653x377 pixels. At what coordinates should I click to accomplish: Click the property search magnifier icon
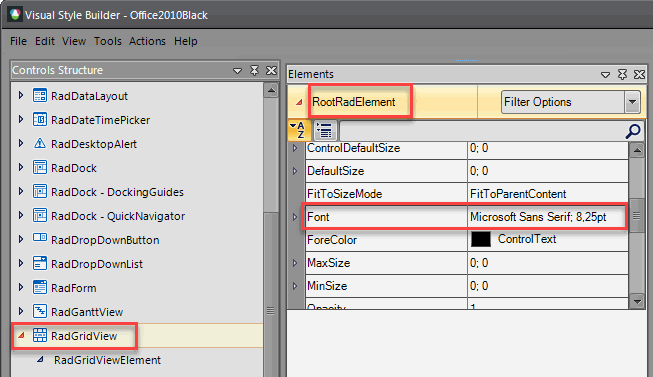pos(633,131)
